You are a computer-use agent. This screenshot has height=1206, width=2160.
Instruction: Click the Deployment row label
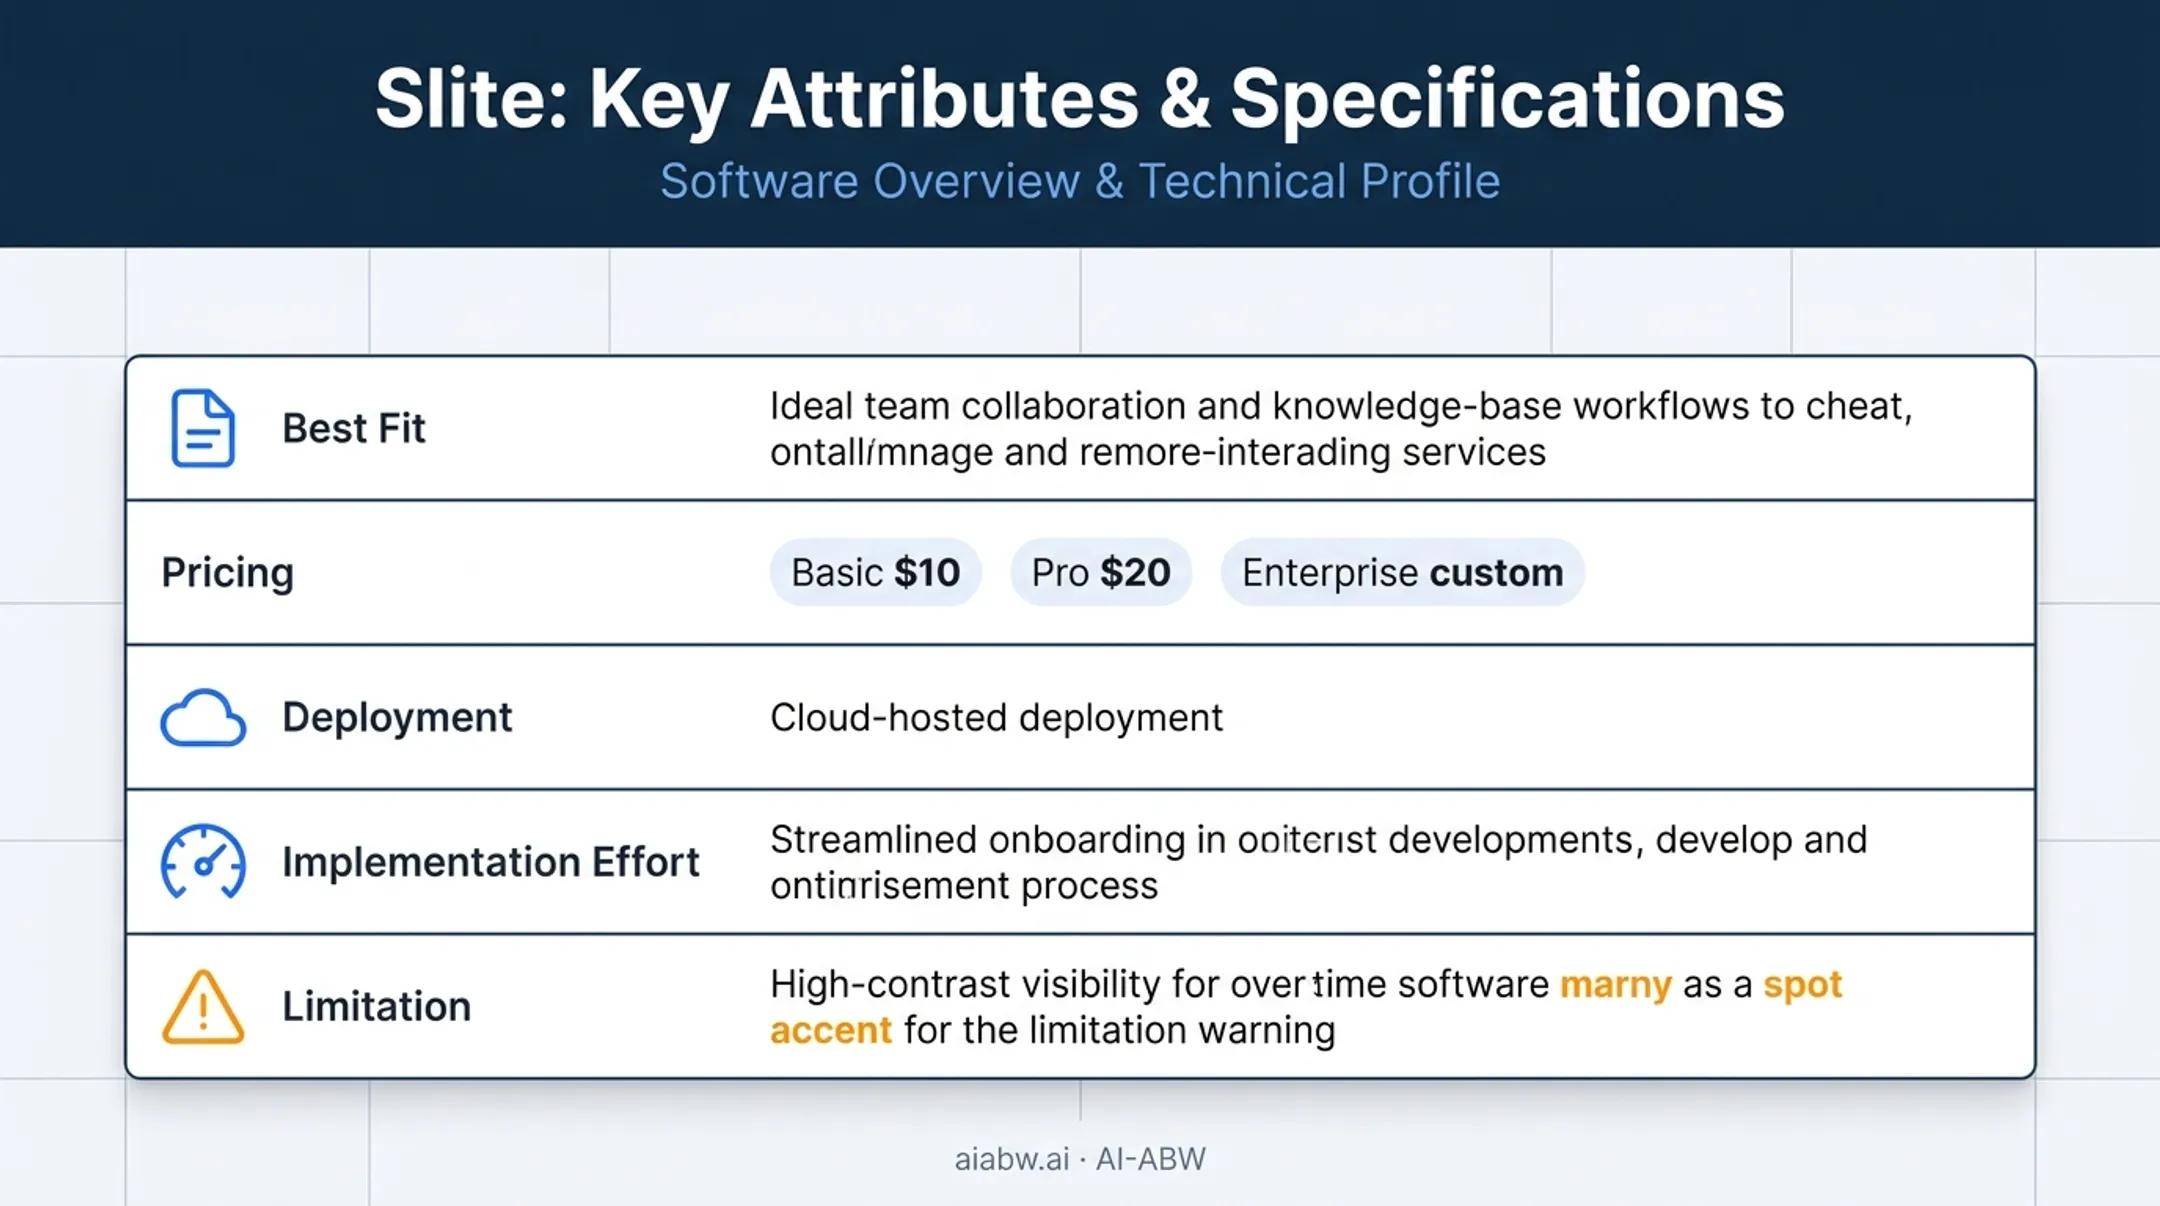tap(397, 718)
